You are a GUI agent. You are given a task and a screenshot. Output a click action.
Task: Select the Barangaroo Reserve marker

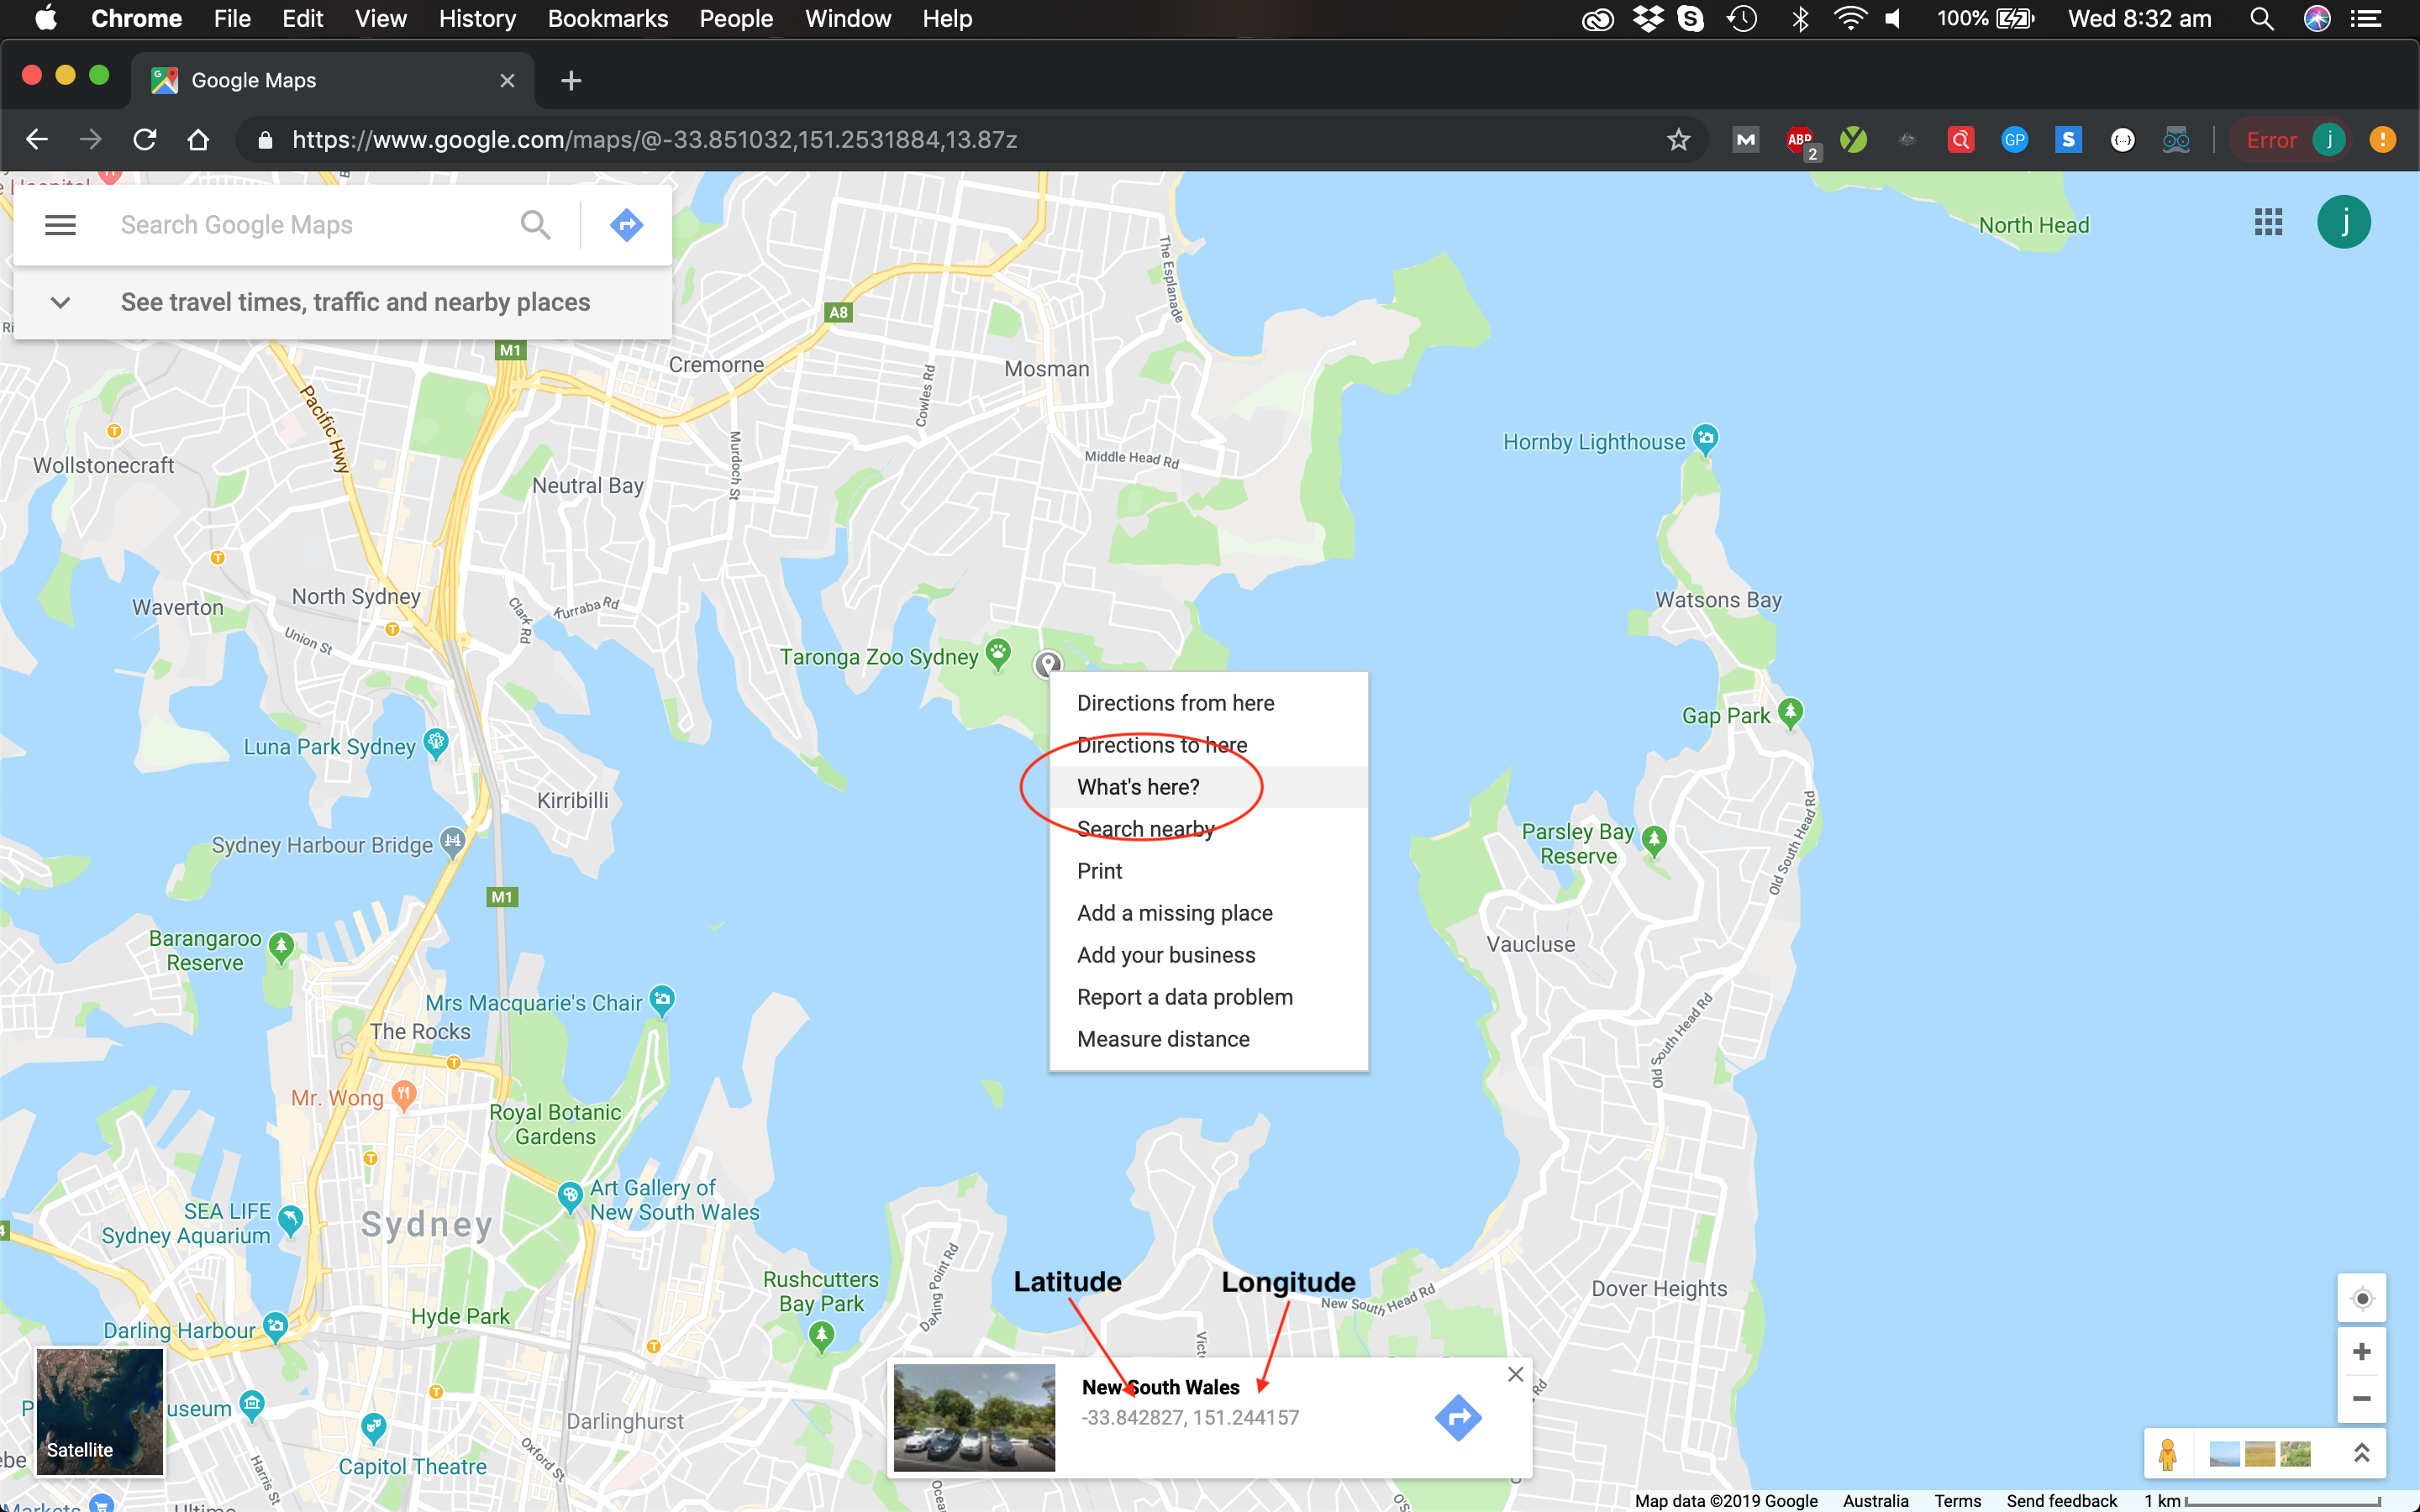[x=282, y=947]
